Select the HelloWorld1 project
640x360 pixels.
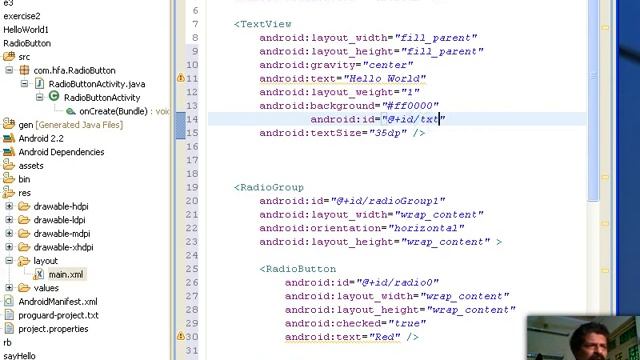(26, 29)
